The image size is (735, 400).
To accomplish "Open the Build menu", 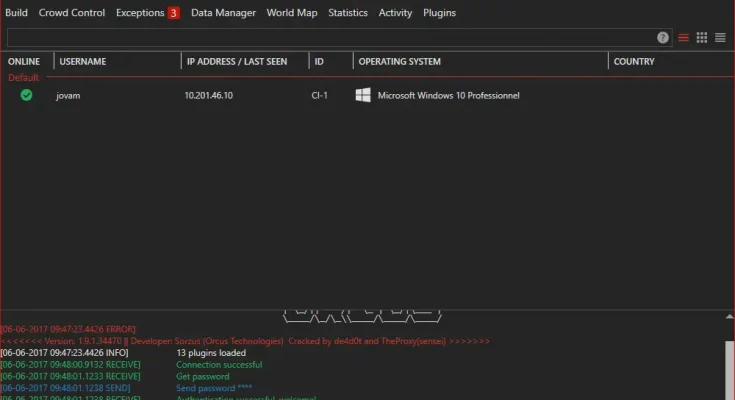I will point(16,13).
